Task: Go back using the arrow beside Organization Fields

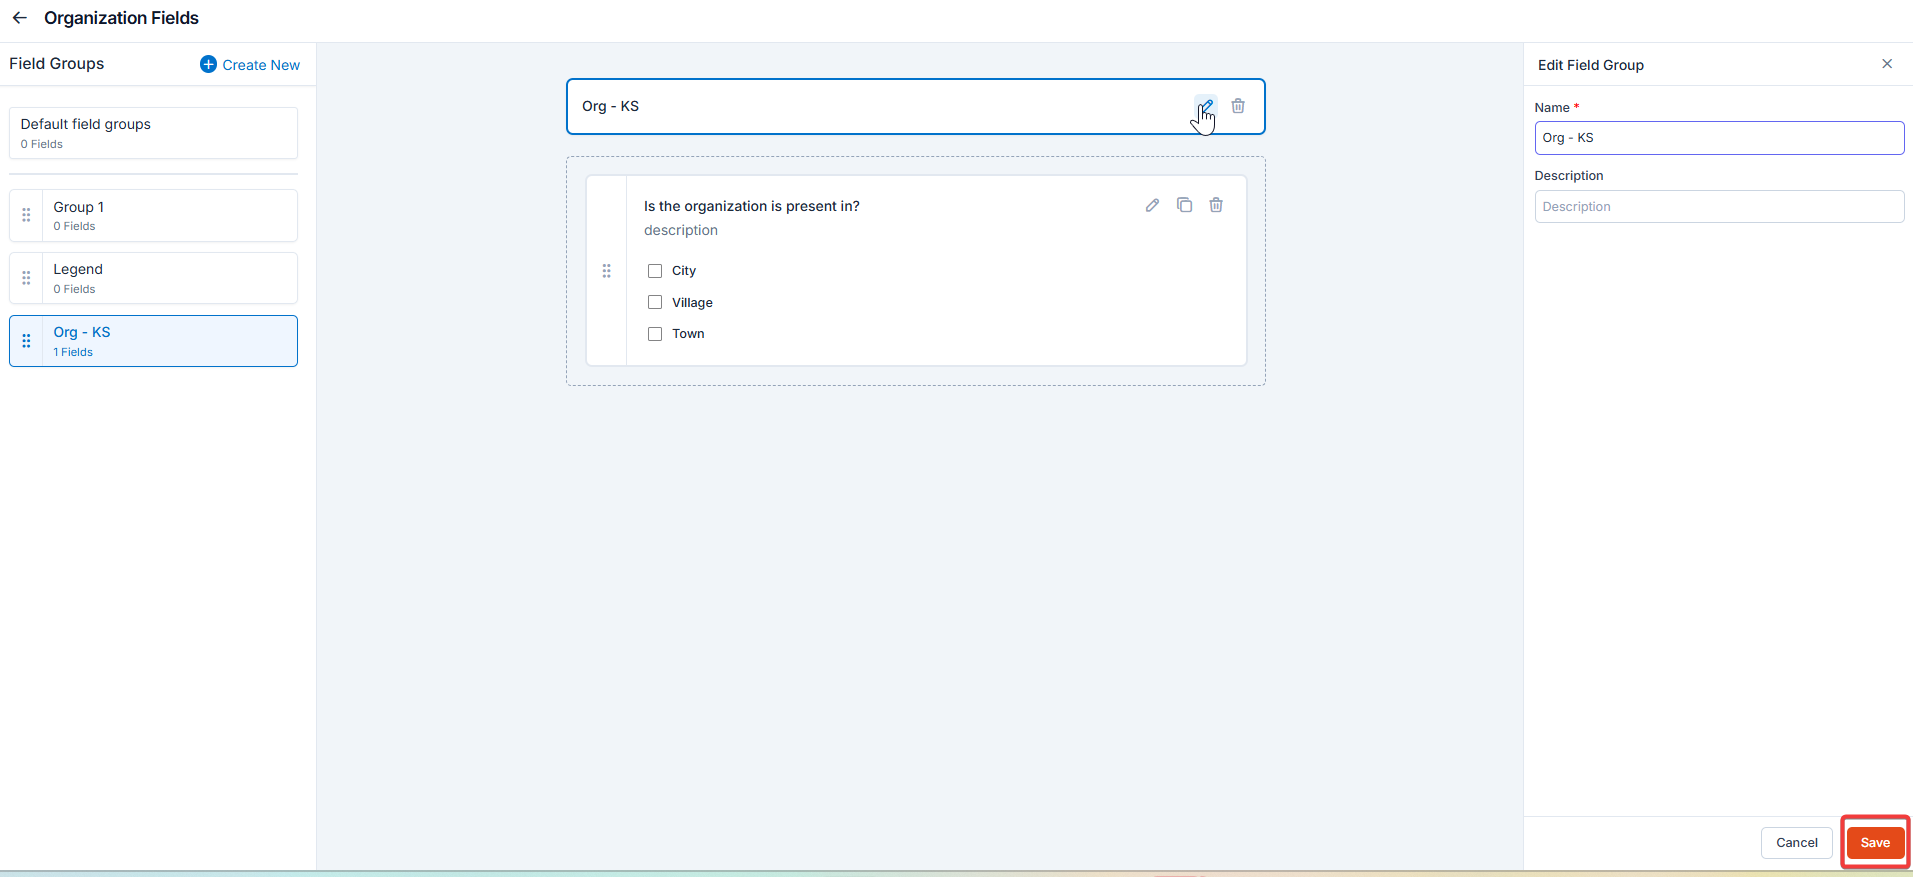Action: point(19,18)
